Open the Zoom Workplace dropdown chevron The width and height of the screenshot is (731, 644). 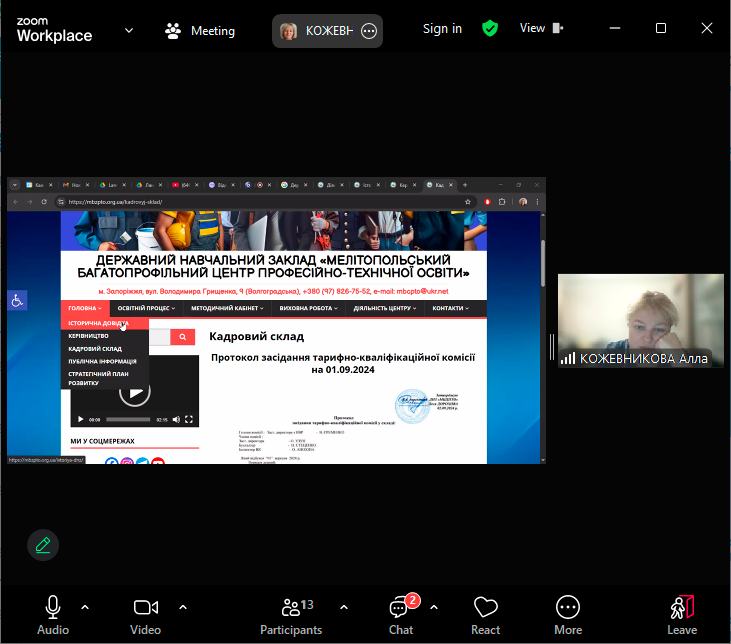pyautogui.click(x=129, y=30)
